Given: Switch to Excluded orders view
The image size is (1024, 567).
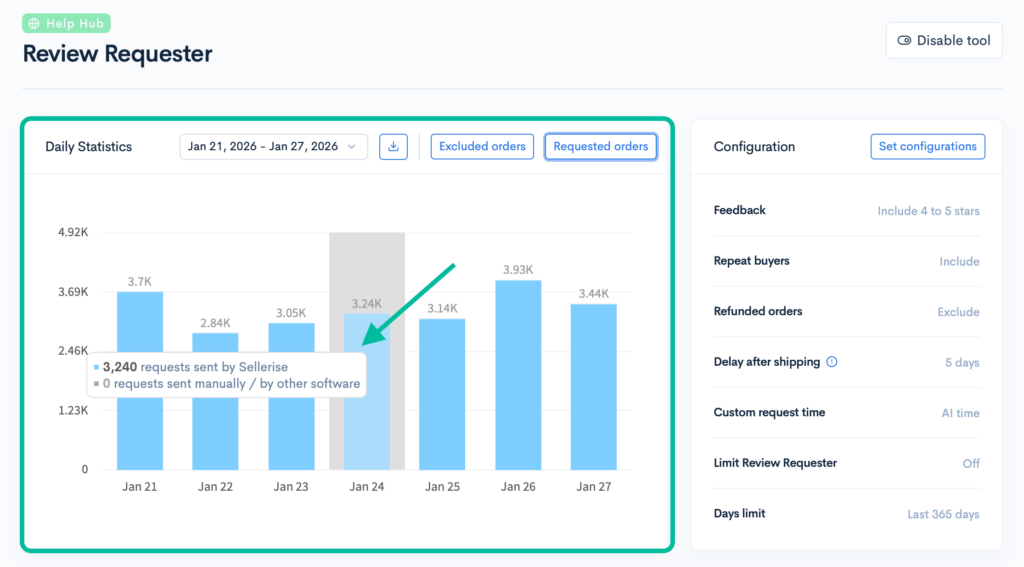Looking at the screenshot, I should (482, 147).
